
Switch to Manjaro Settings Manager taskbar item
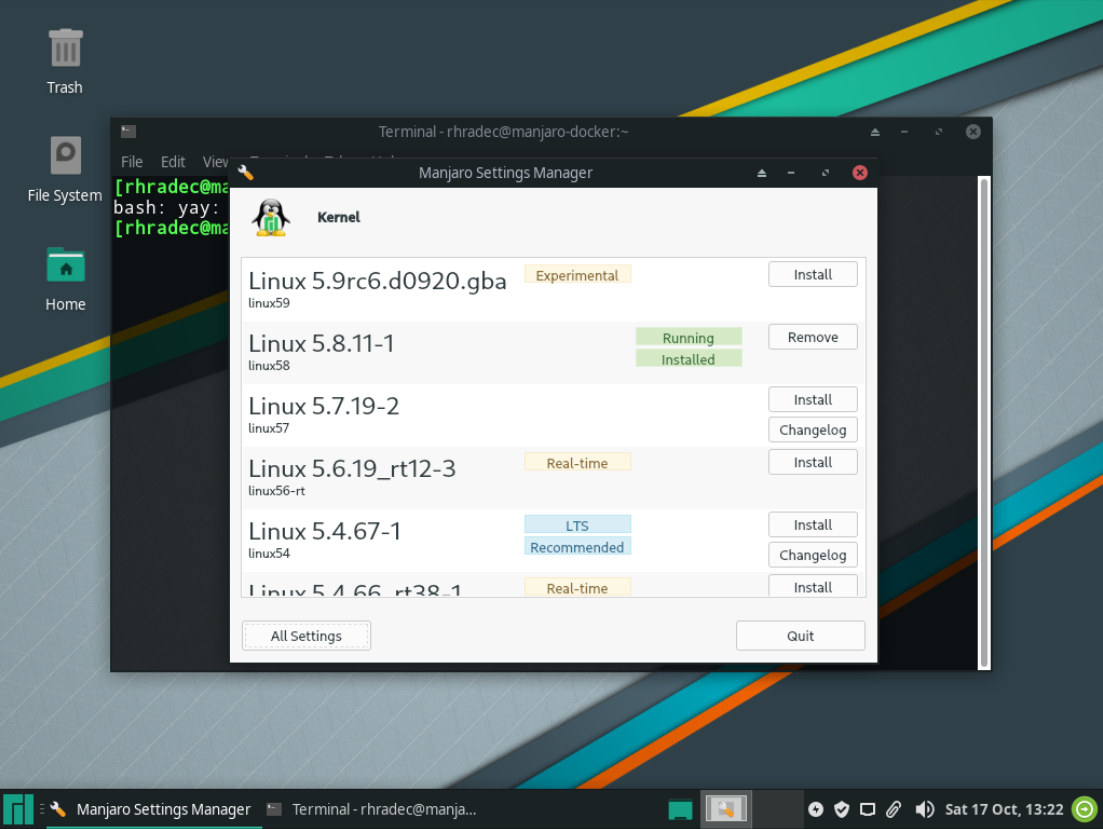[154, 809]
